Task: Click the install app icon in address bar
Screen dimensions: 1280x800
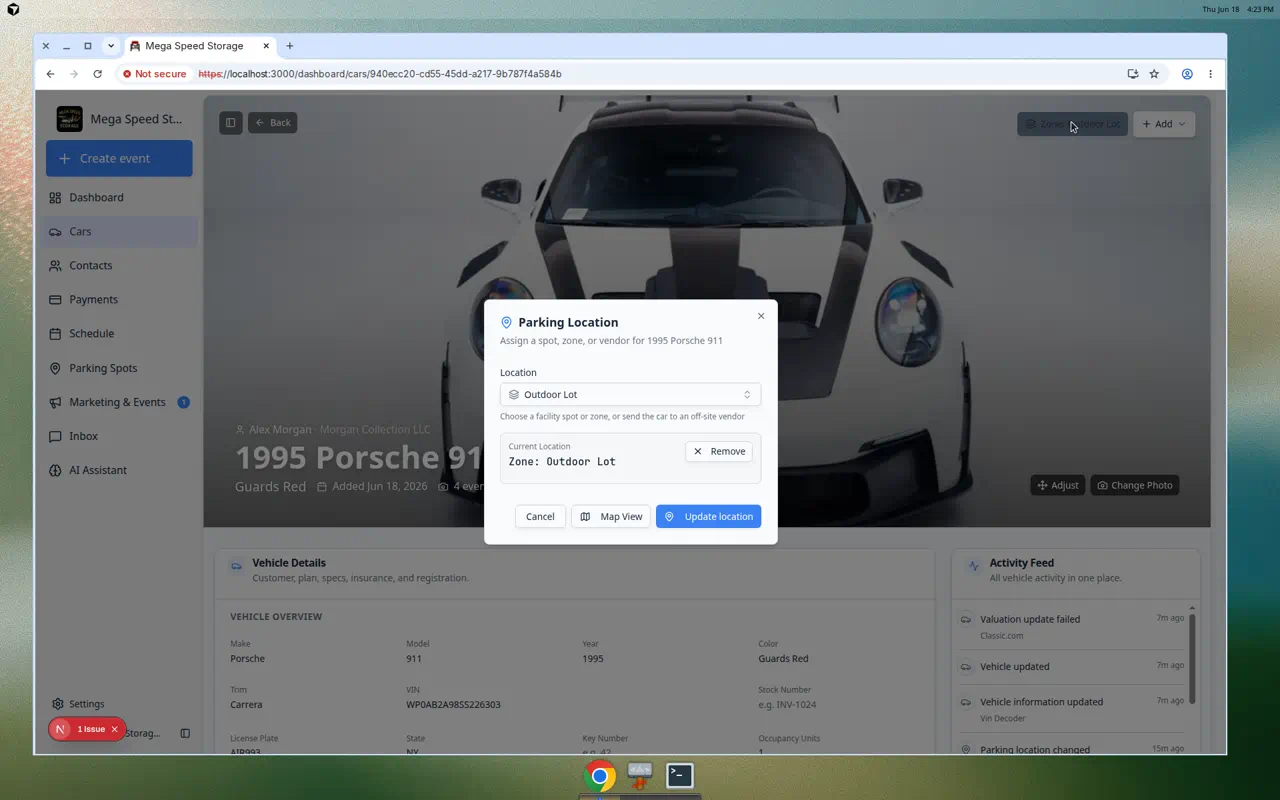Action: tap(1132, 74)
